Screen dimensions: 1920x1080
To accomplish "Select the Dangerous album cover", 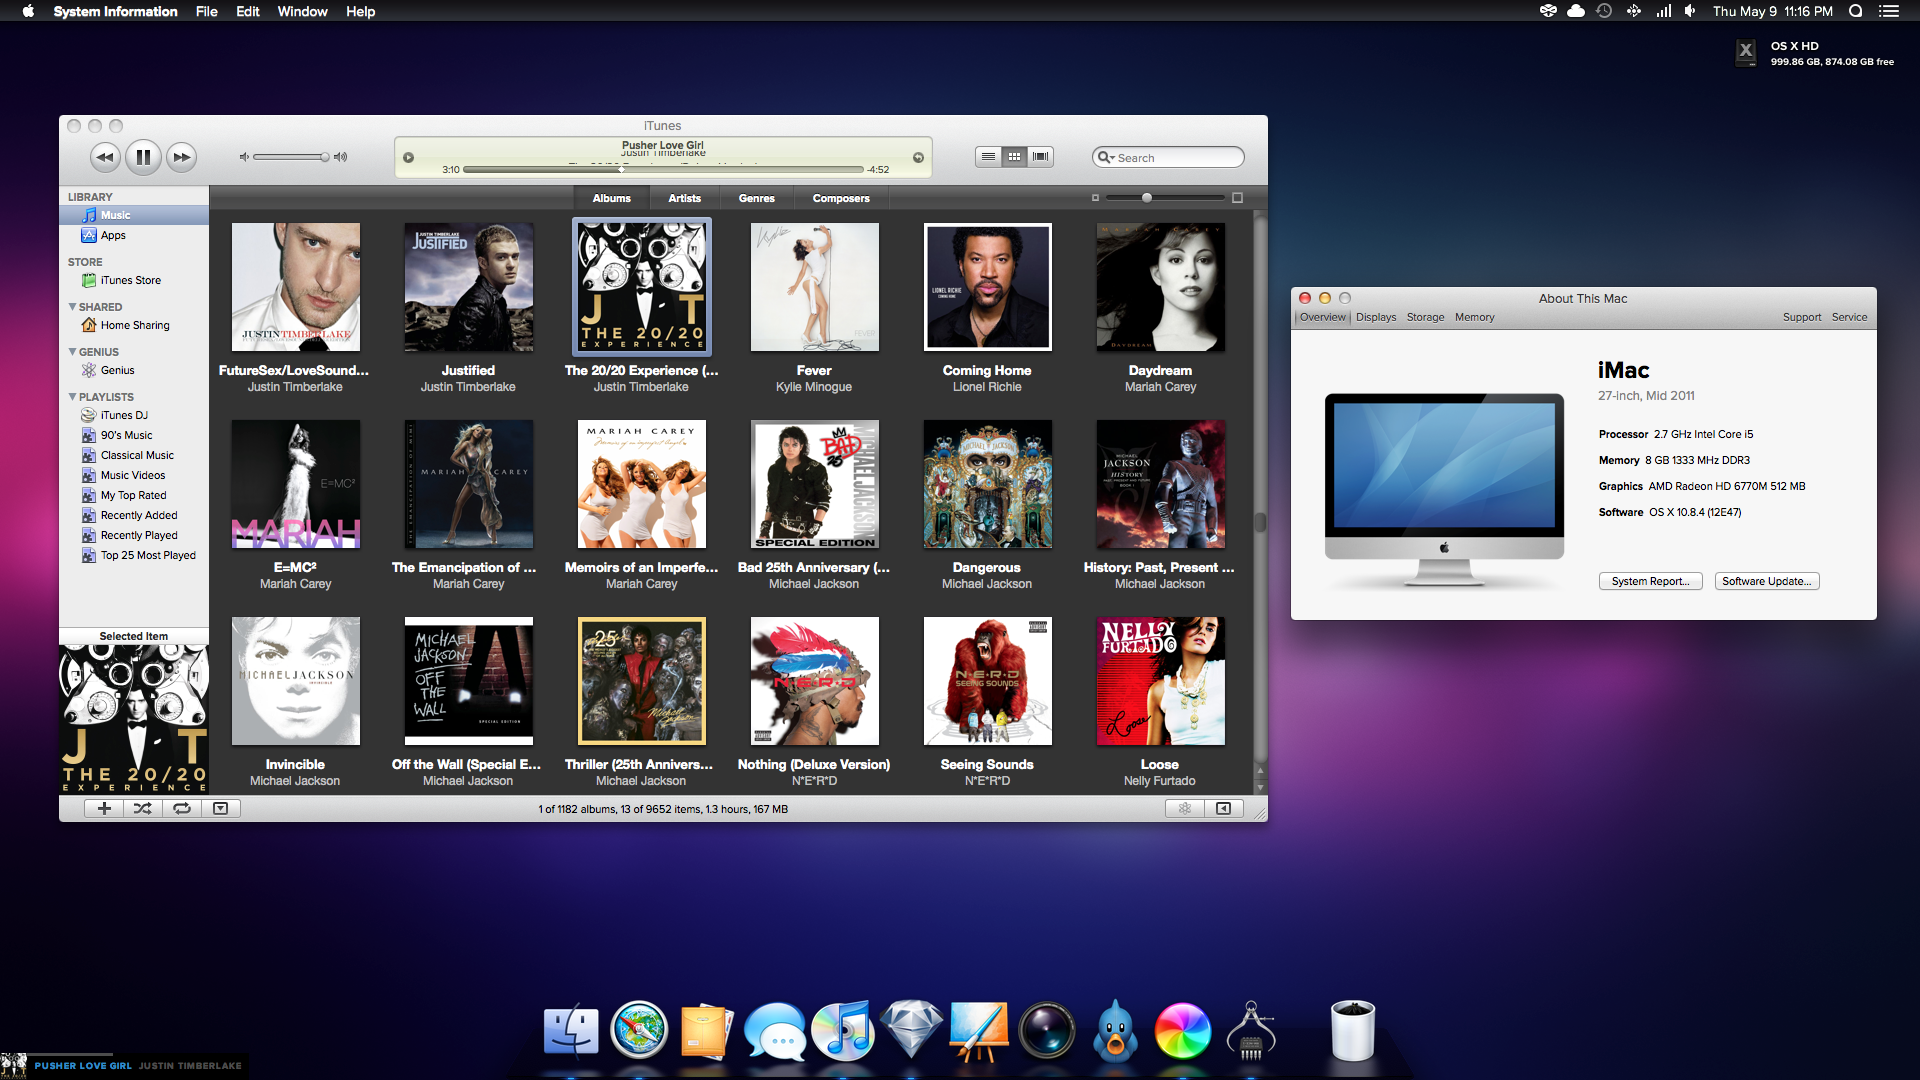I will [987, 484].
